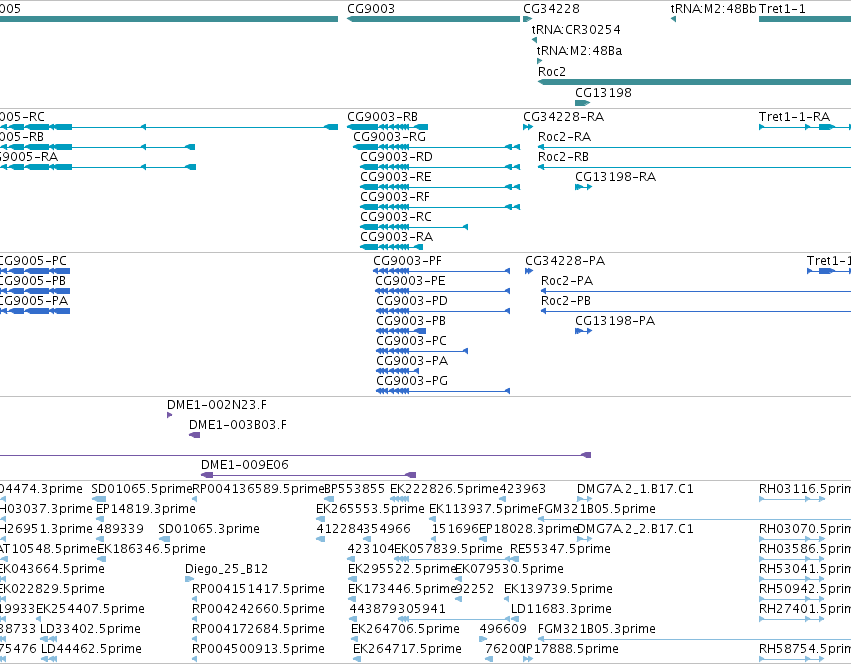Select EST DMG7A.2_1.B17.C1 label
851x664 pixels.
click(x=635, y=489)
